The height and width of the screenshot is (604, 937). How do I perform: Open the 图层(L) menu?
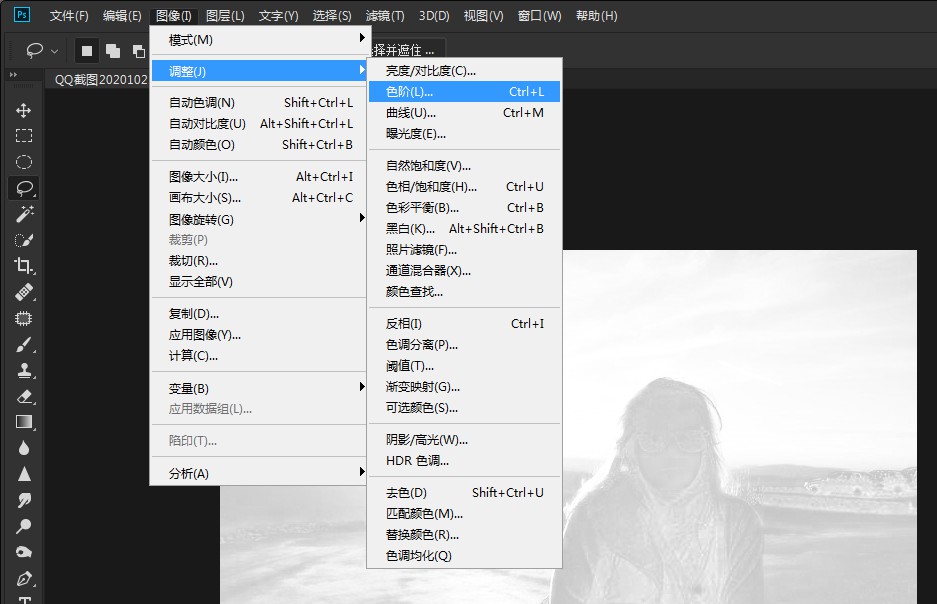click(225, 16)
